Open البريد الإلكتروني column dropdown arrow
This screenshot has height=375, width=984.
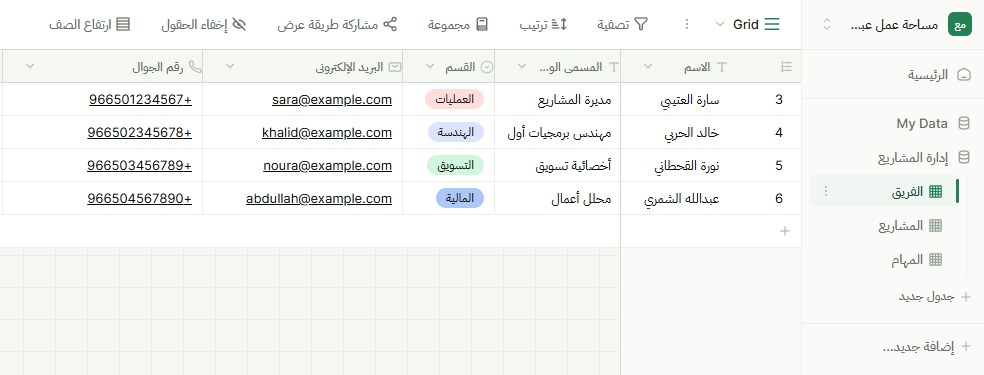(229, 66)
